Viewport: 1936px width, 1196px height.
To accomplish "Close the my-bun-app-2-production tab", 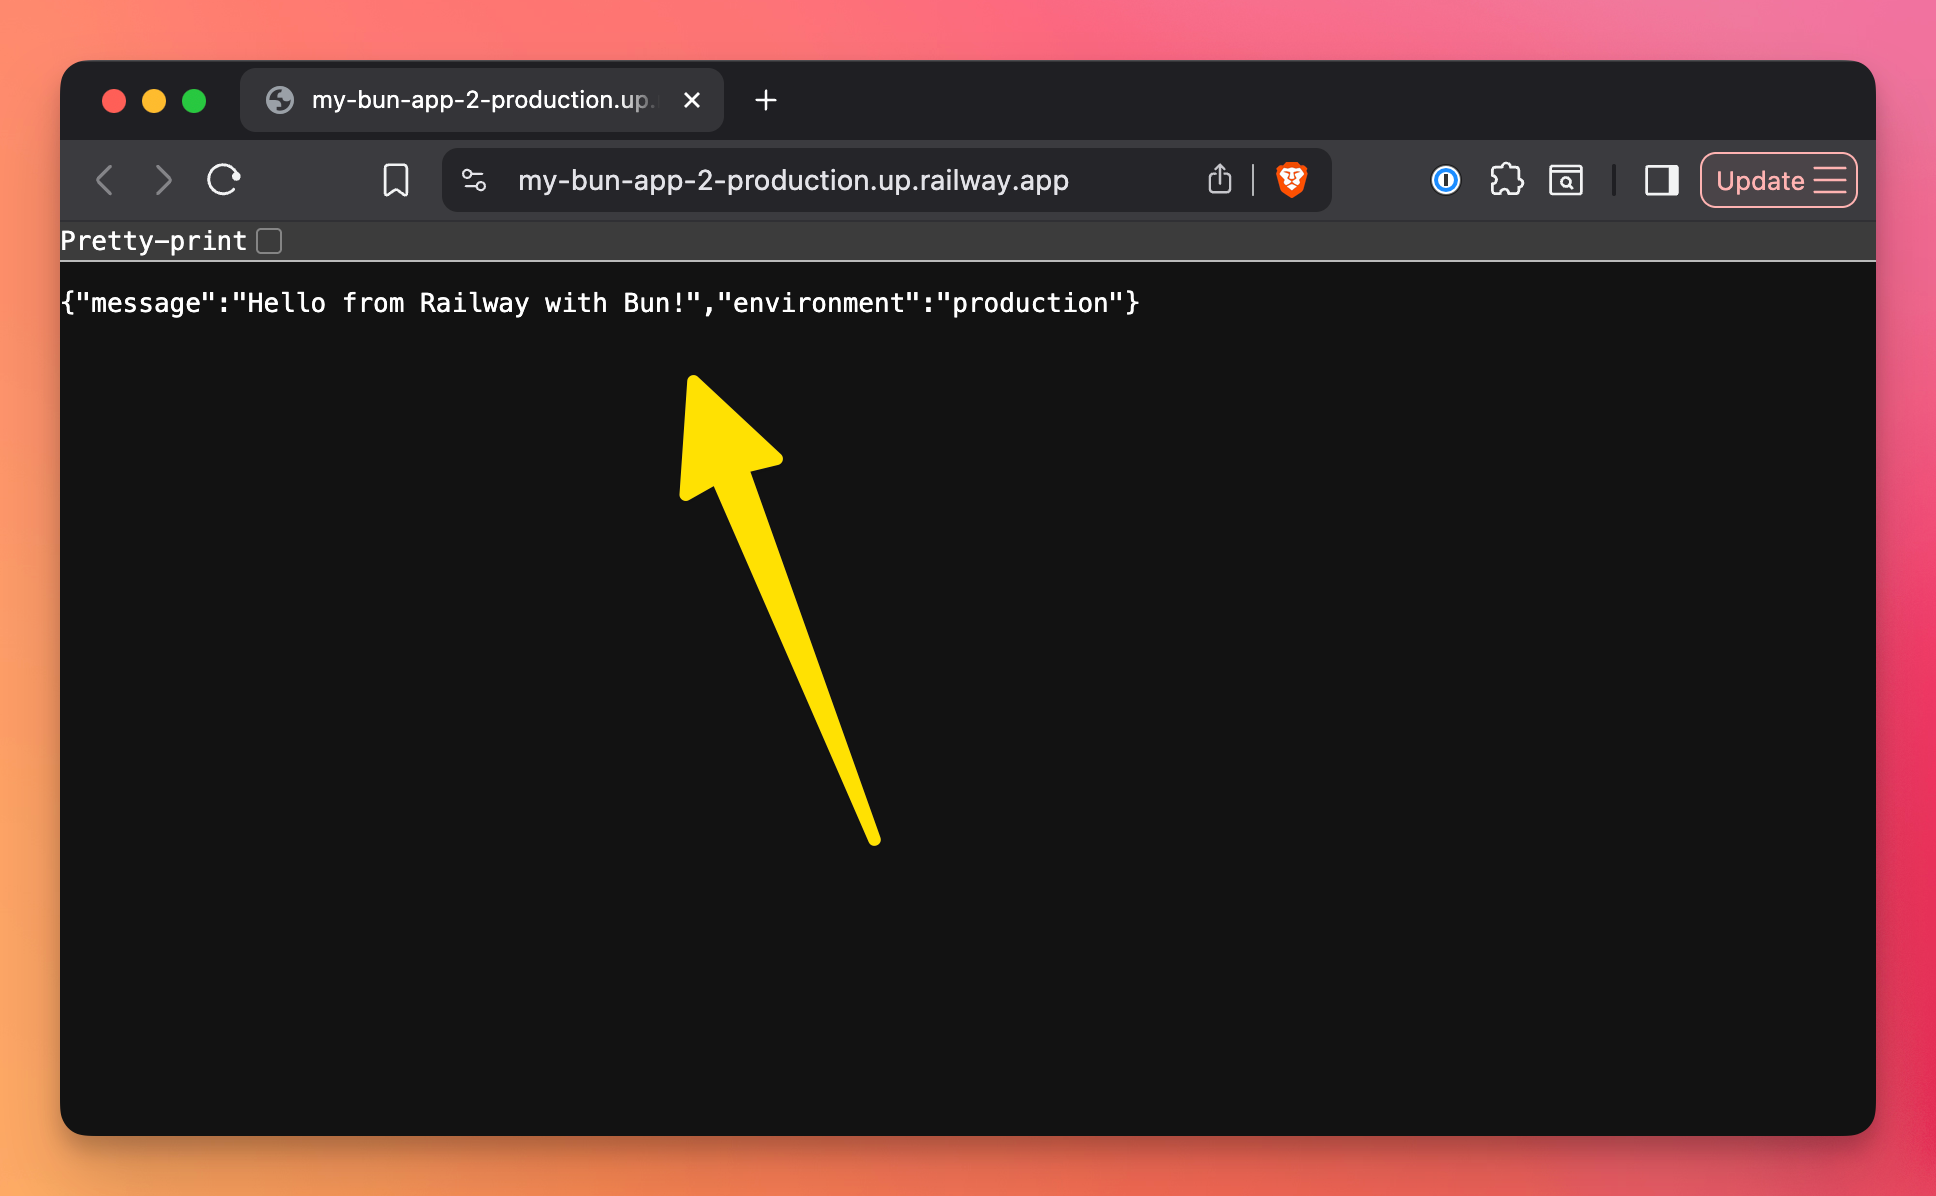I will pos(692,100).
